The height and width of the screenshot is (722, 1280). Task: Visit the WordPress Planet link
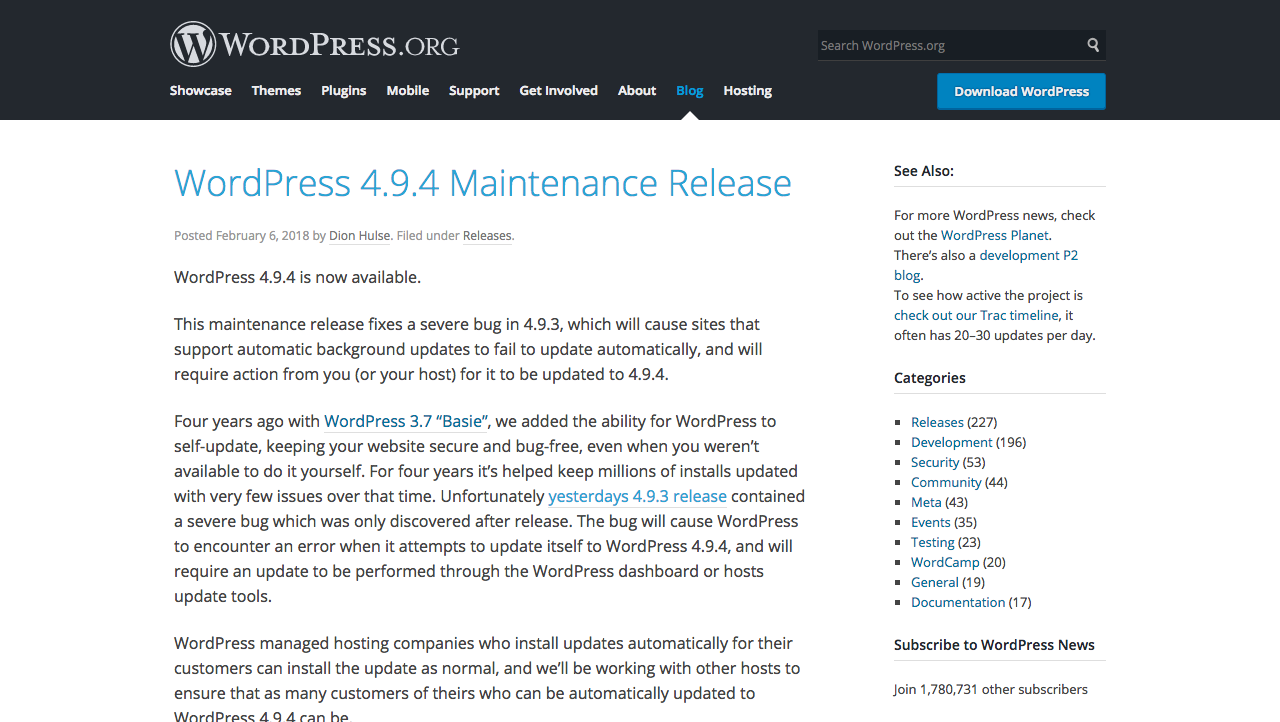pos(995,235)
